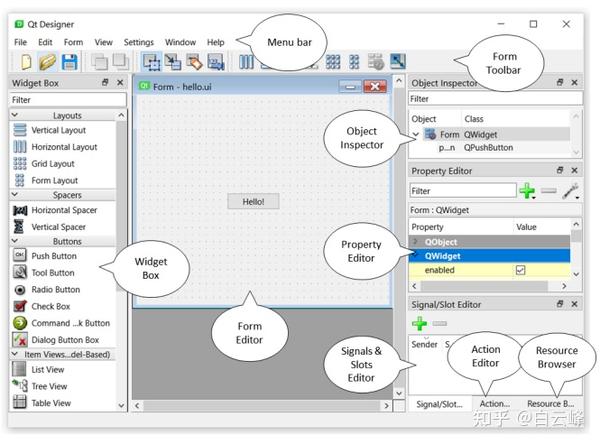This screenshot has width=600, height=444.
Task: Expand the QObject property group
Action: (416, 242)
